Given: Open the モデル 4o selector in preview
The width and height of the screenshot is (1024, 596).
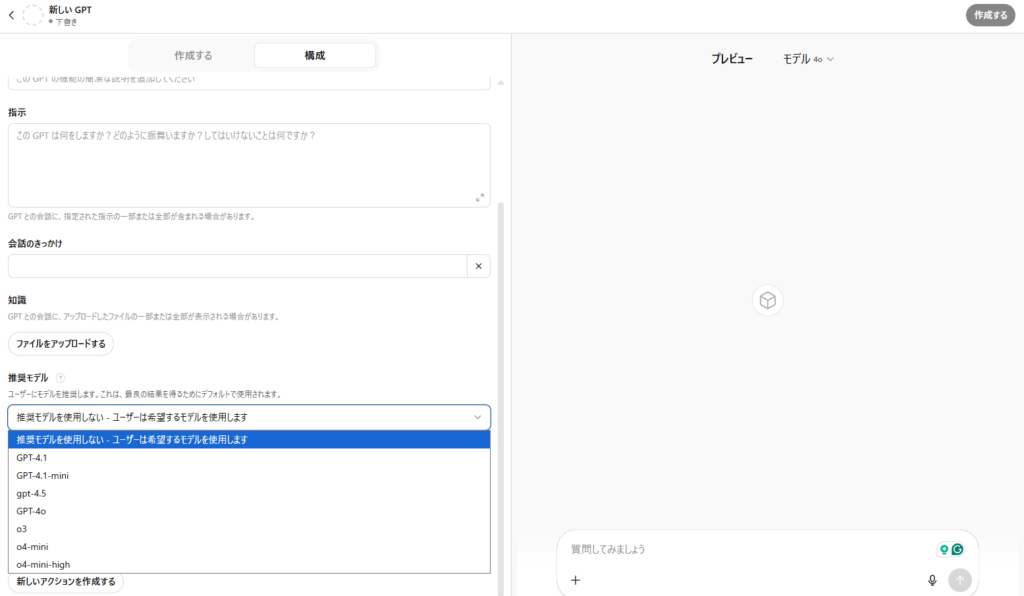Looking at the screenshot, I should 808,59.
